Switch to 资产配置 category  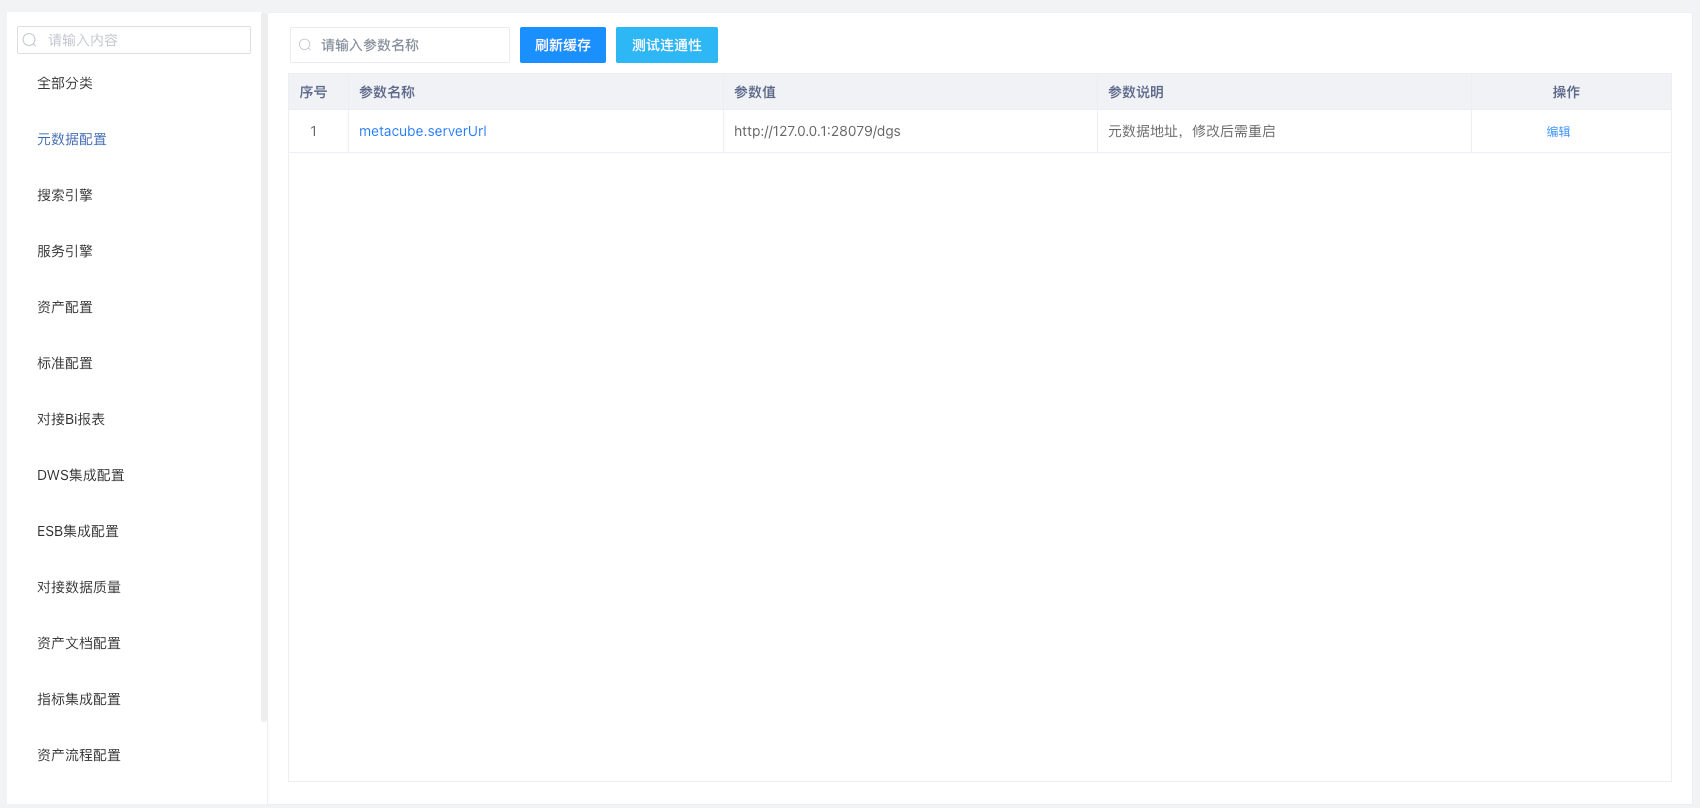pyautogui.click(x=65, y=307)
